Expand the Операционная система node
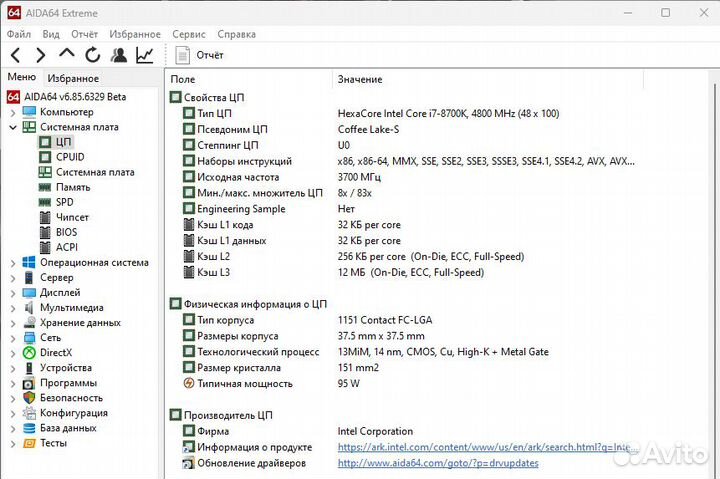The width and height of the screenshot is (720, 479). click(13, 263)
